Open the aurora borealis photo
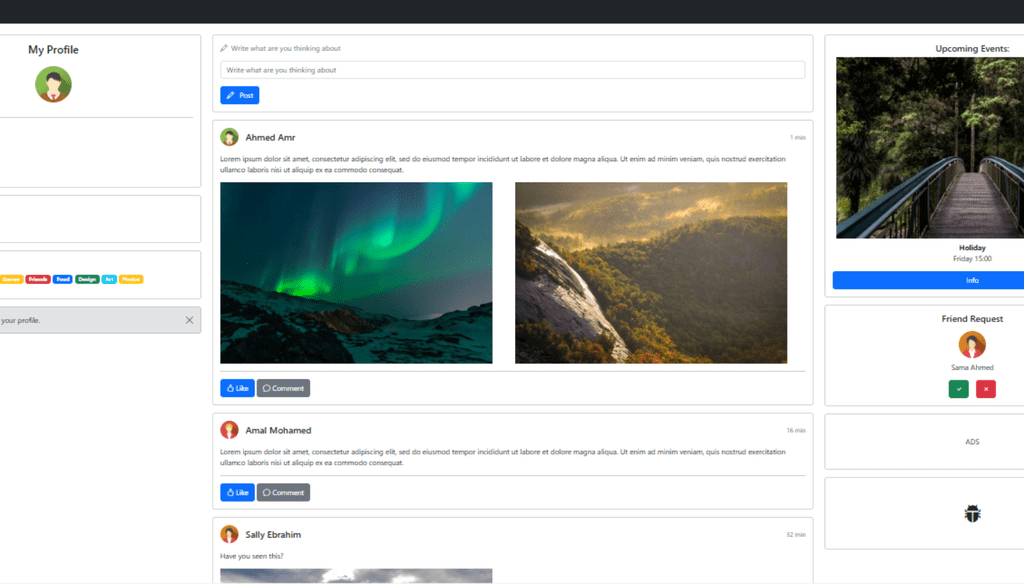 coord(356,272)
